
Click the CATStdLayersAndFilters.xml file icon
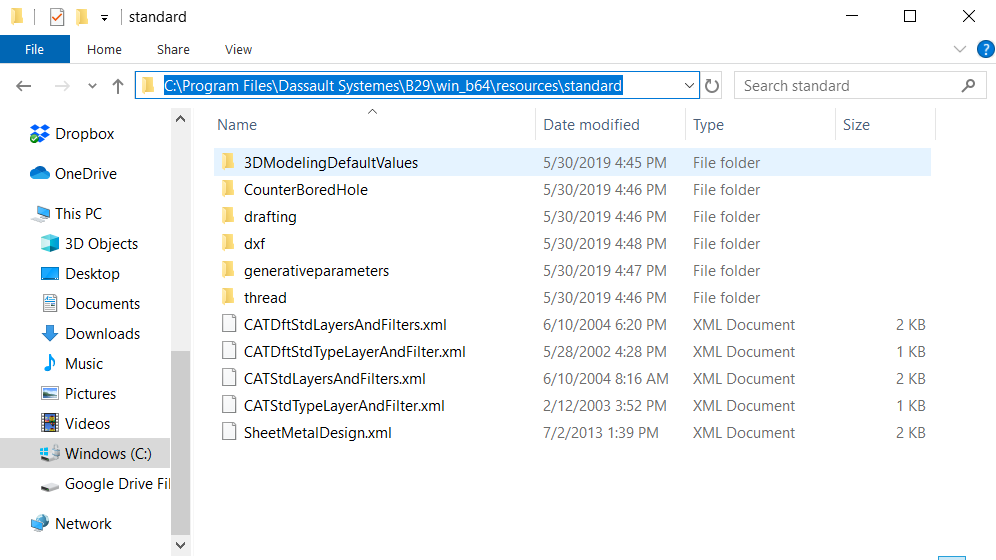(229, 378)
